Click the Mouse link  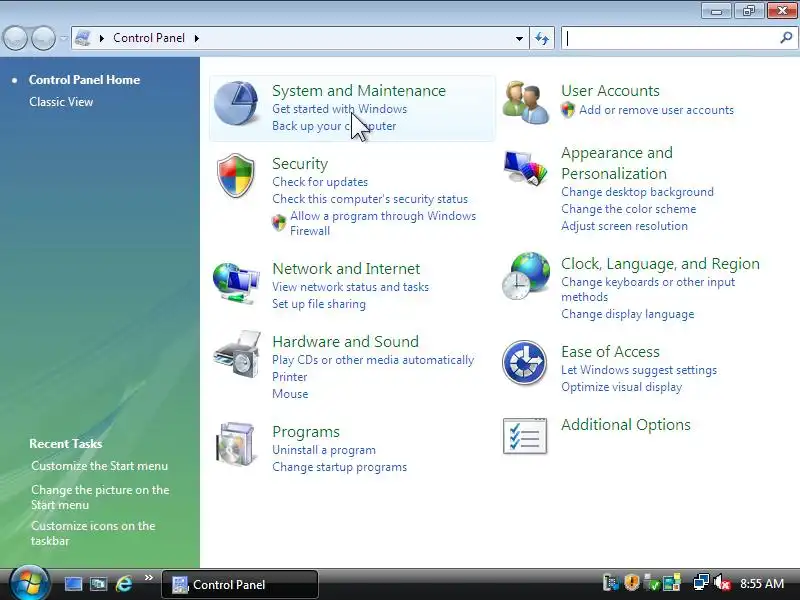pyautogui.click(x=290, y=394)
